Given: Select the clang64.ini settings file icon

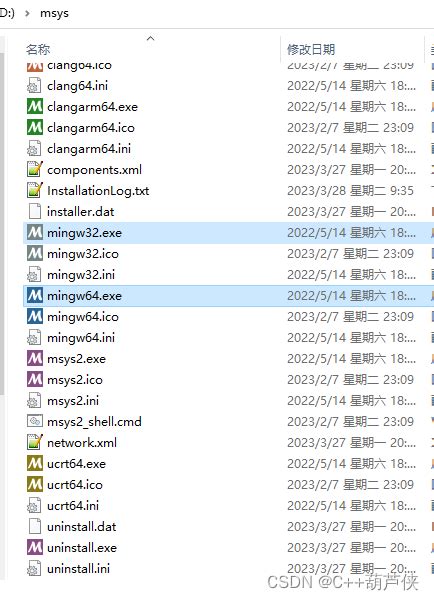Looking at the screenshot, I should point(34,85).
